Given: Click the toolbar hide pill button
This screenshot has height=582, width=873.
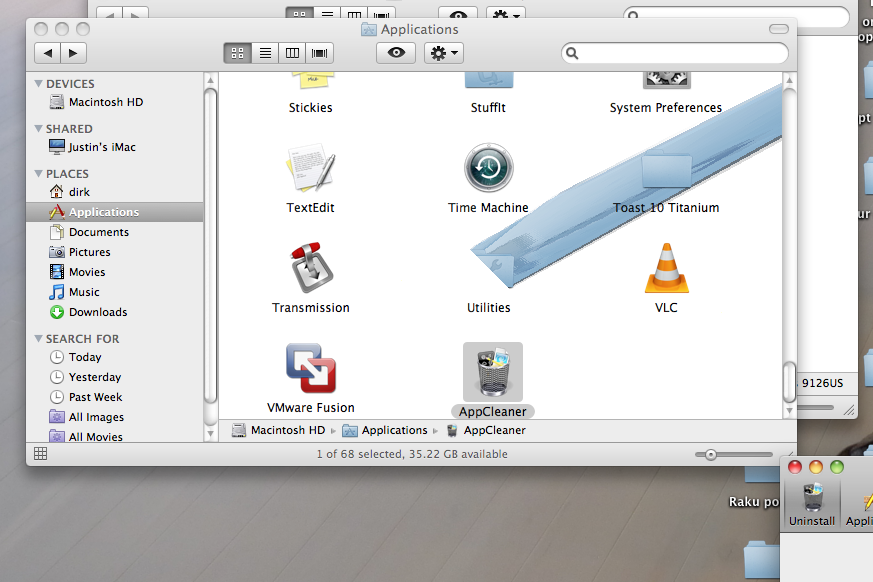Looking at the screenshot, I should tap(778, 29).
